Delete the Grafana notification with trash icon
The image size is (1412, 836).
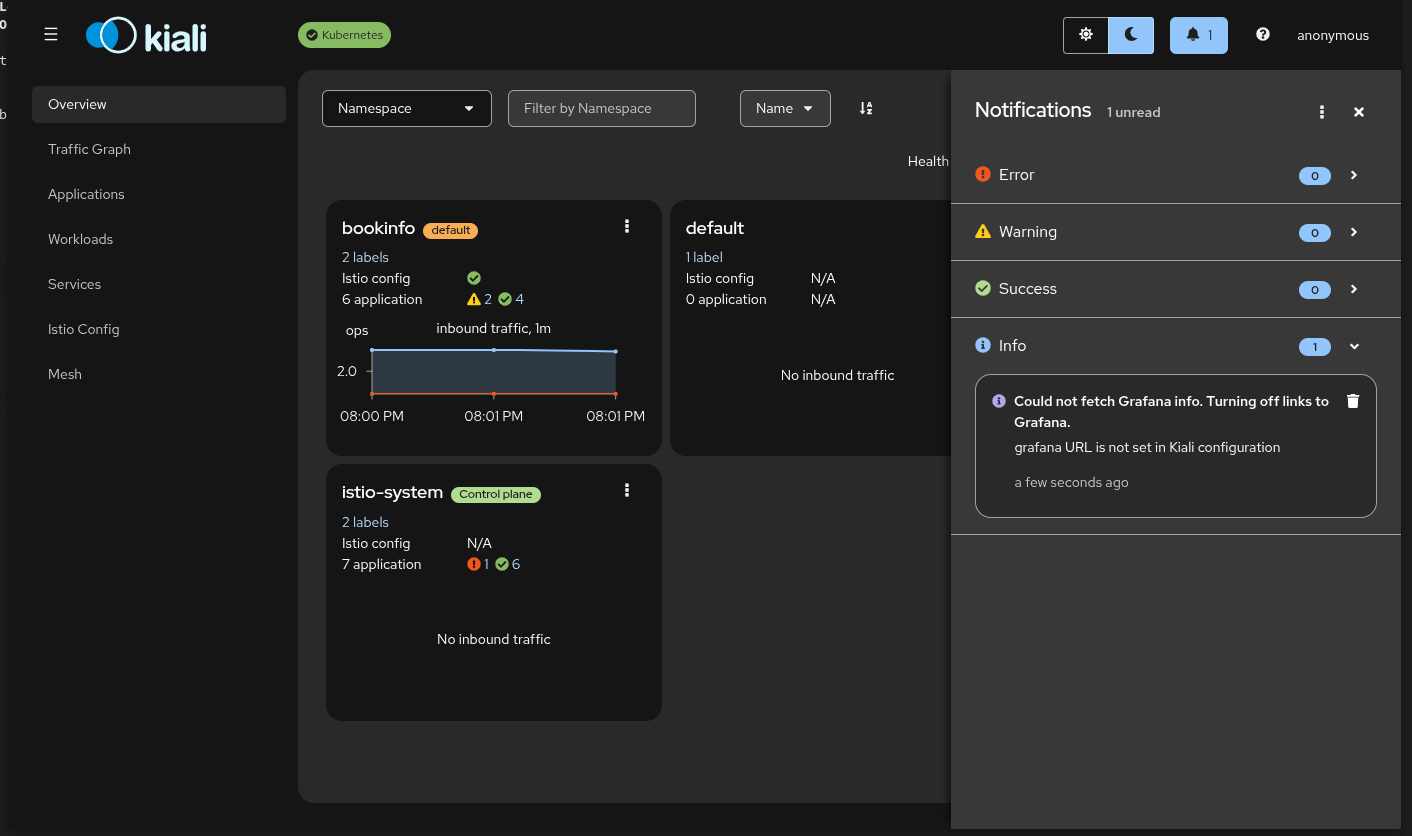1353,401
